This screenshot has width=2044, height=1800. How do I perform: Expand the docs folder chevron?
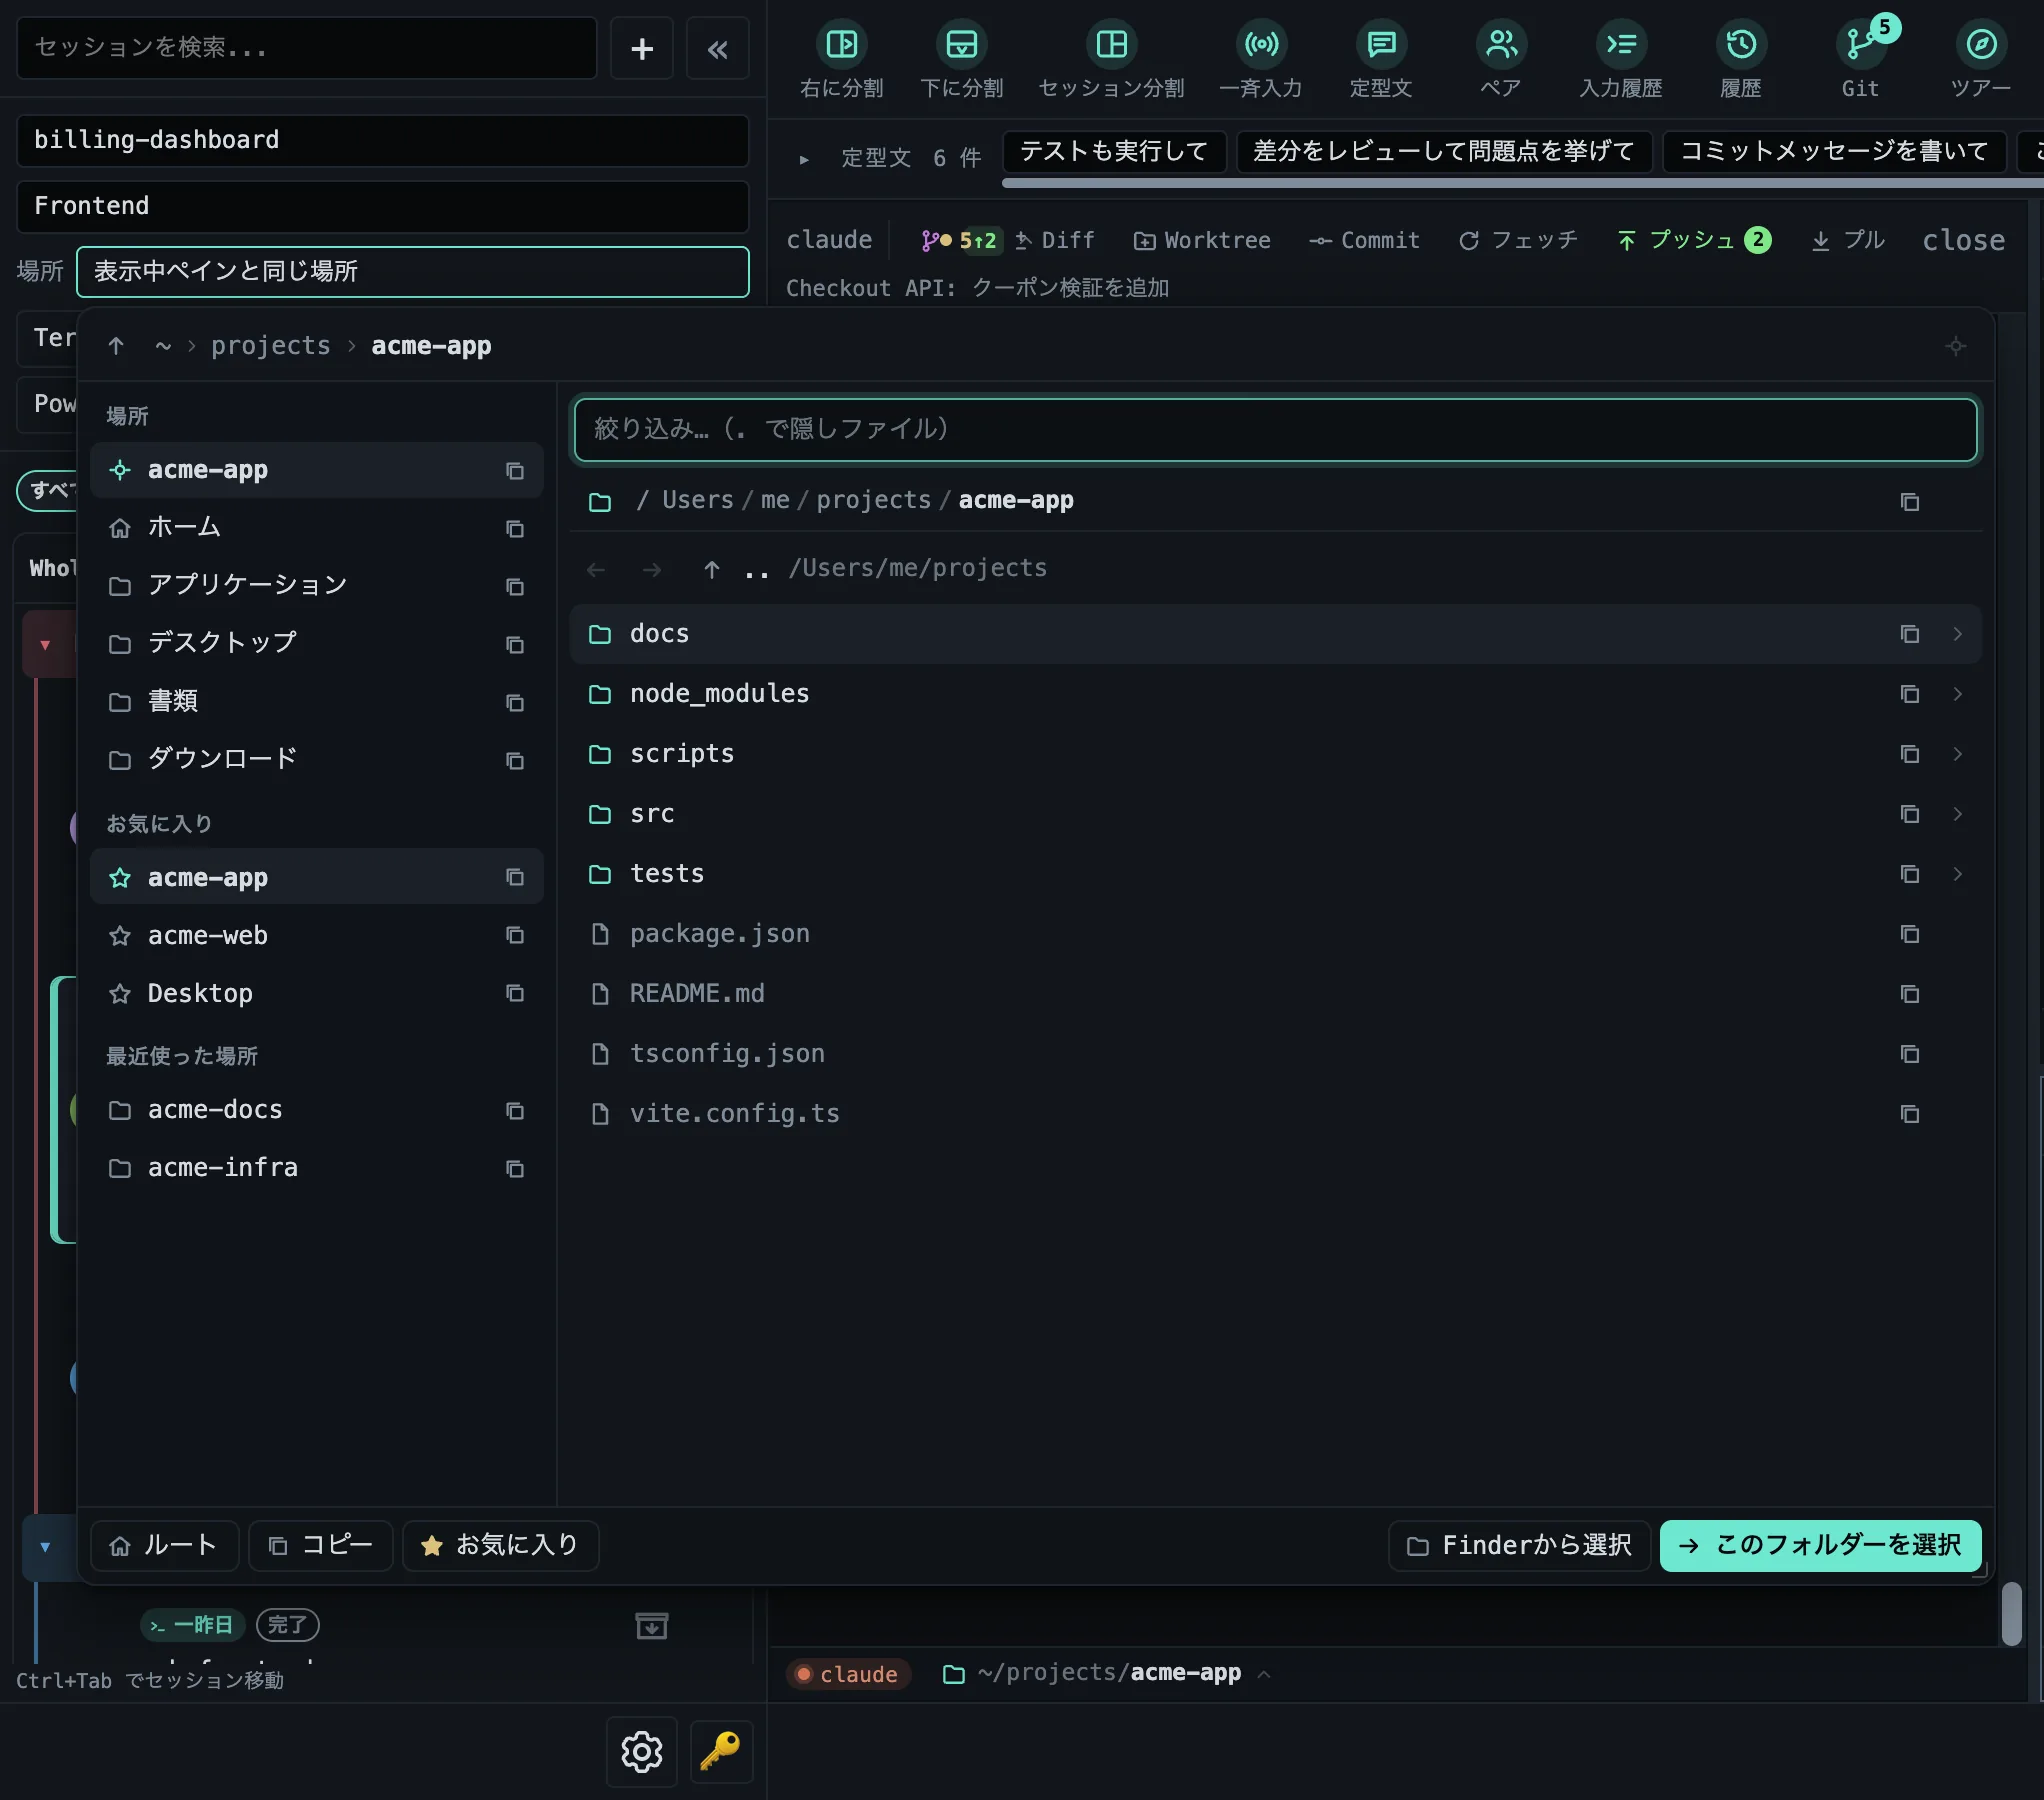click(1957, 634)
